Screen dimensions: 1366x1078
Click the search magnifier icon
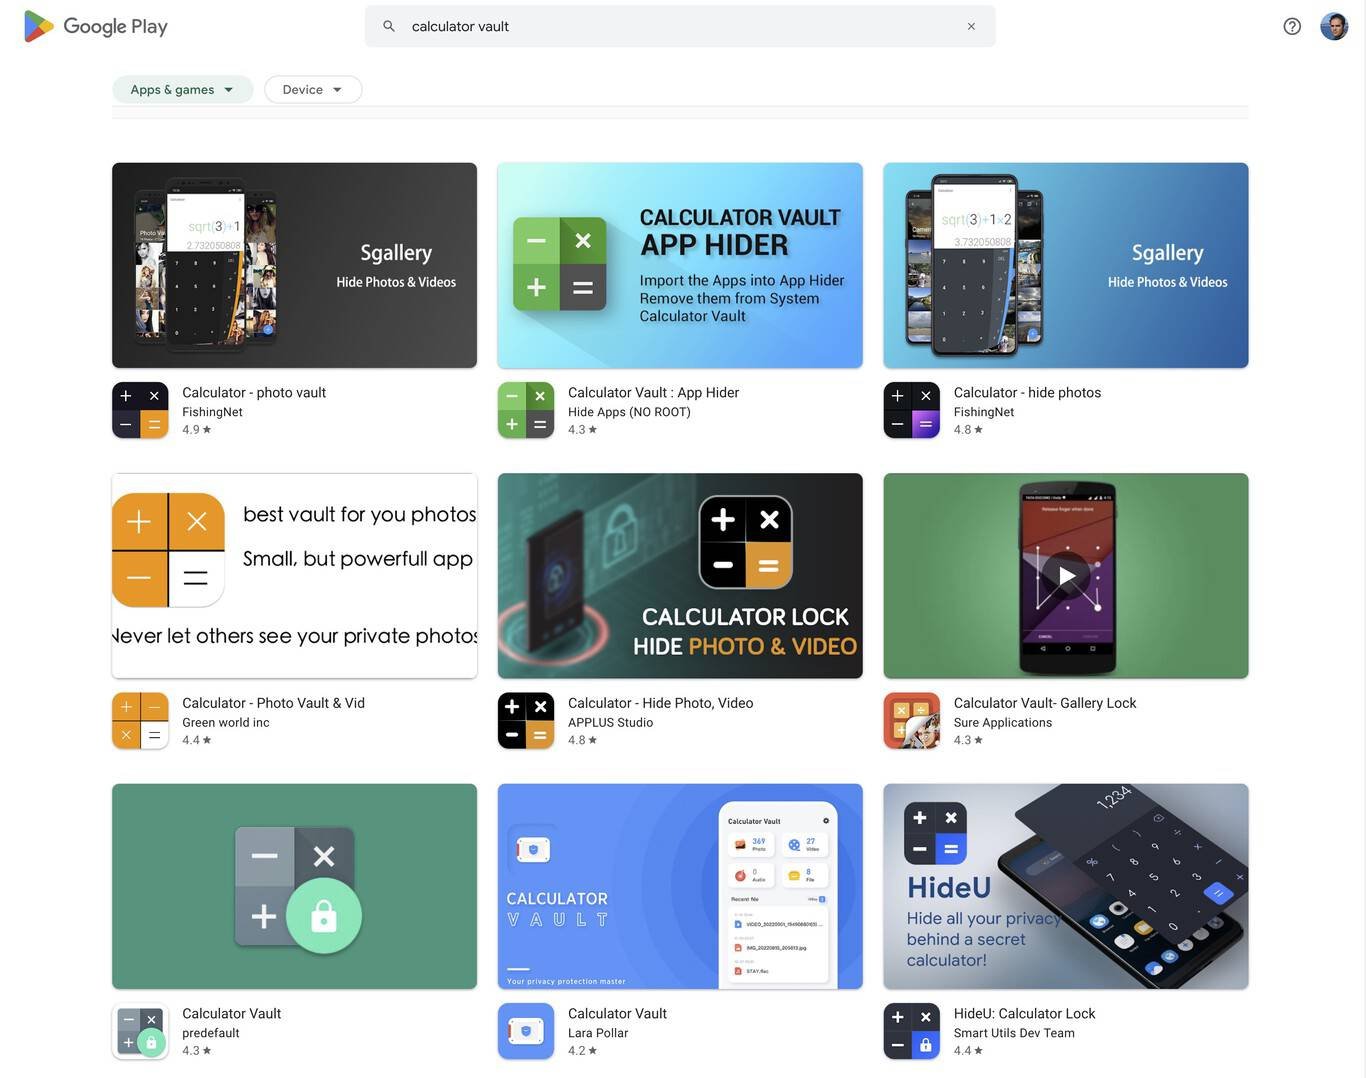tap(389, 26)
